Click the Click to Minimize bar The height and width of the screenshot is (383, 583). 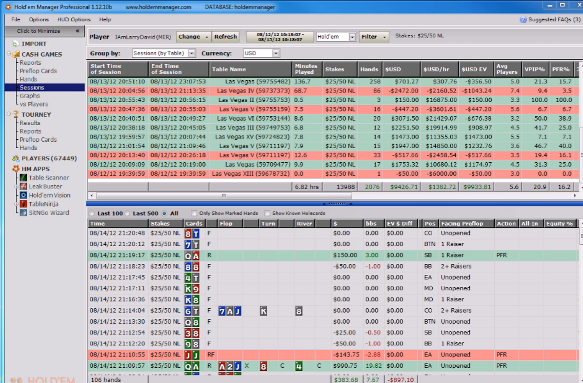pyautogui.click(x=45, y=31)
